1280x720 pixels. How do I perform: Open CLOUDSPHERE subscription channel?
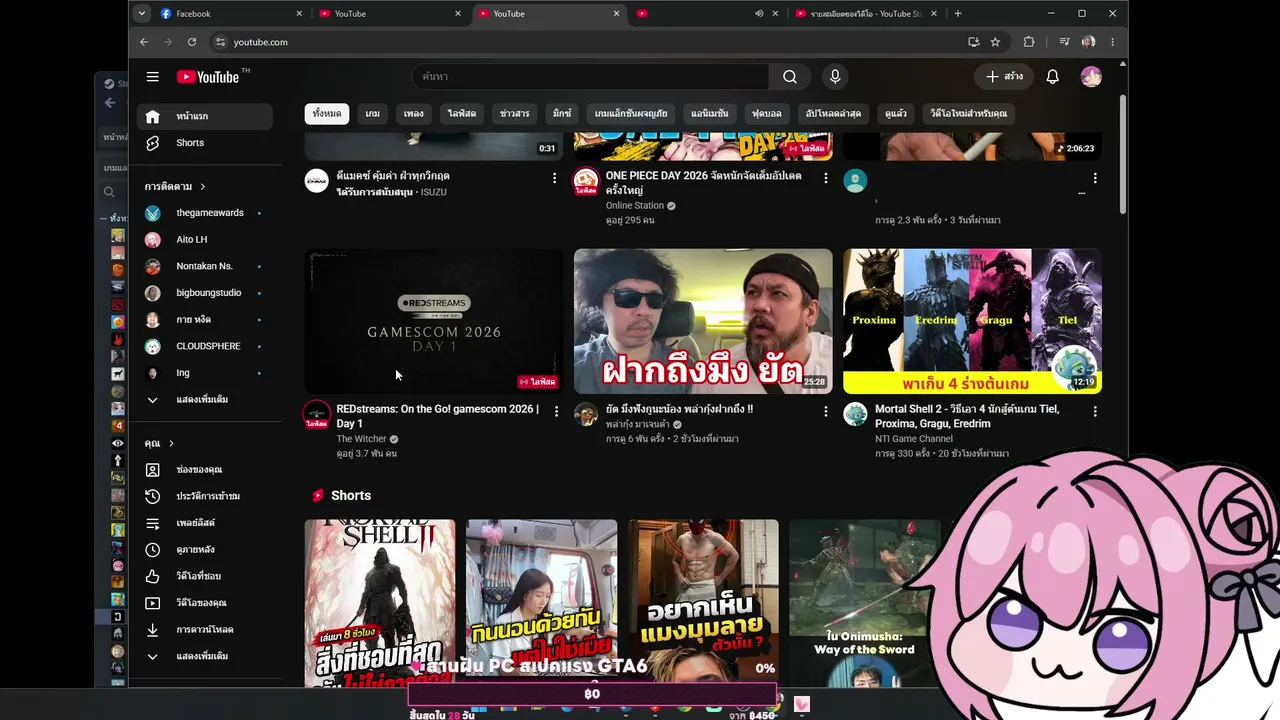pos(204,346)
